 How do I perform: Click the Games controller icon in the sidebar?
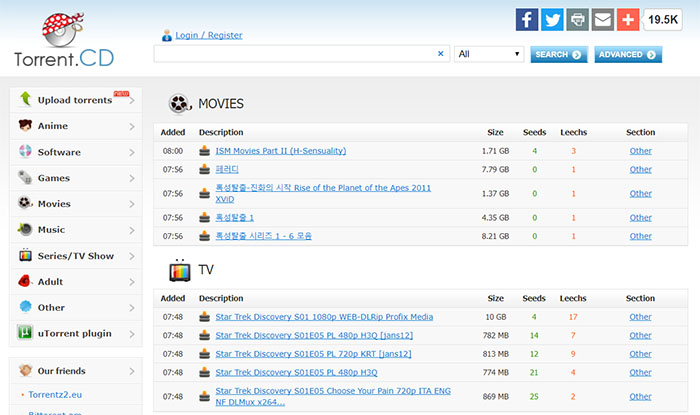point(25,178)
